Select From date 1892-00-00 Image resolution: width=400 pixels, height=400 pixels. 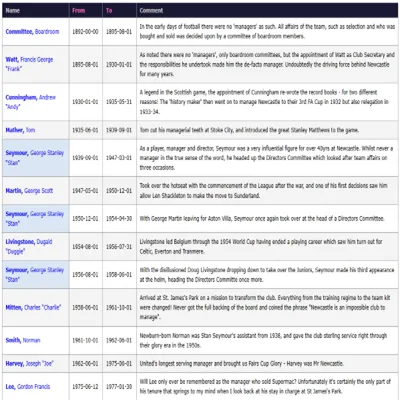85,32
